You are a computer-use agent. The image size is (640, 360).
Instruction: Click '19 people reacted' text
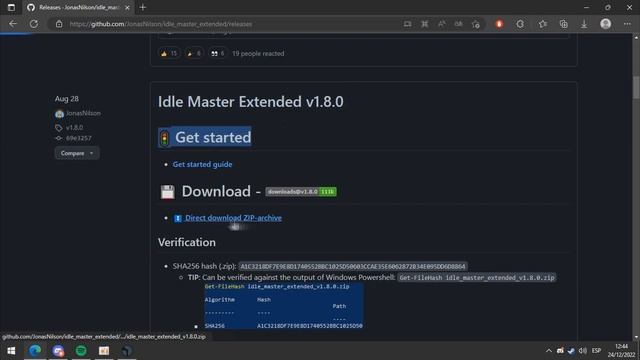(x=258, y=53)
